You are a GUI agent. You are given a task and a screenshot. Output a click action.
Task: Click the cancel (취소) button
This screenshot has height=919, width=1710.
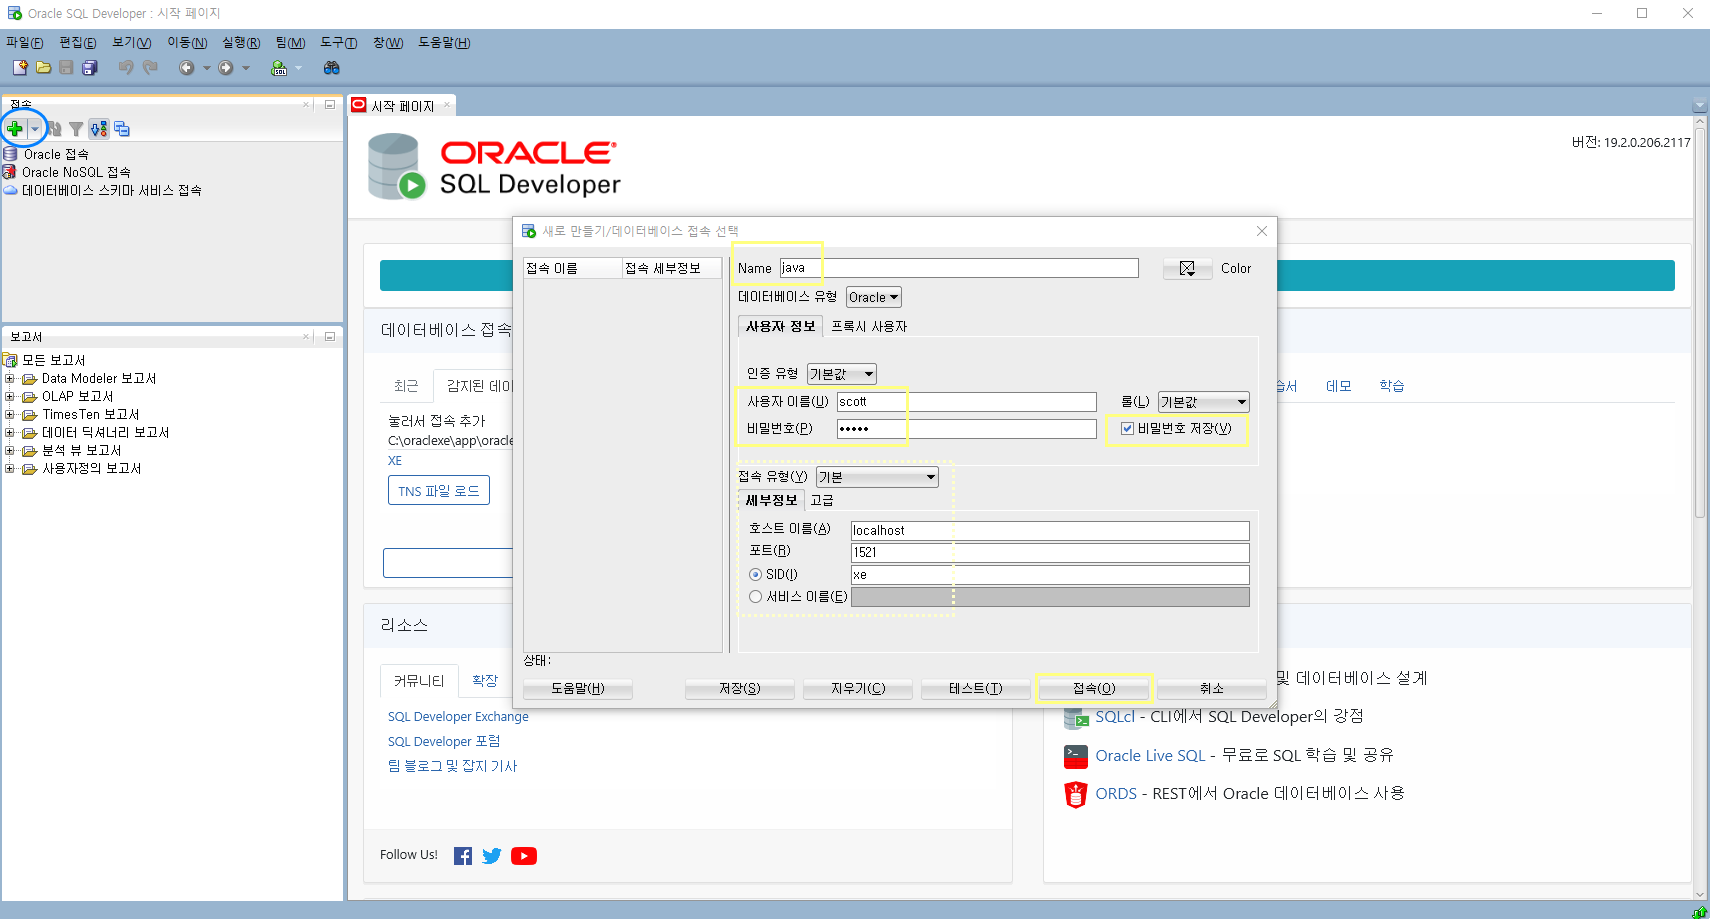coord(1212,688)
